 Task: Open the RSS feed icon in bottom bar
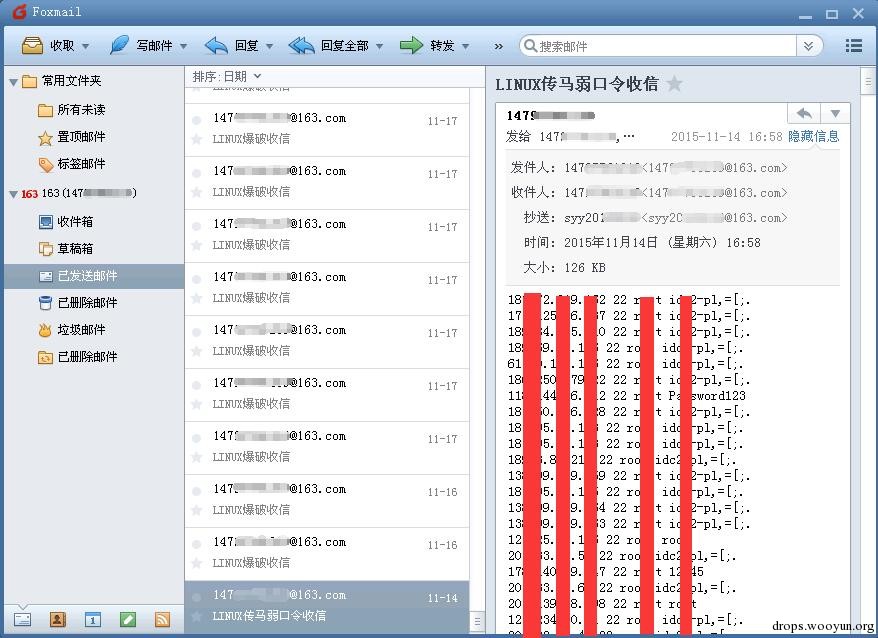pyautogui.click(x=162, y=619)
